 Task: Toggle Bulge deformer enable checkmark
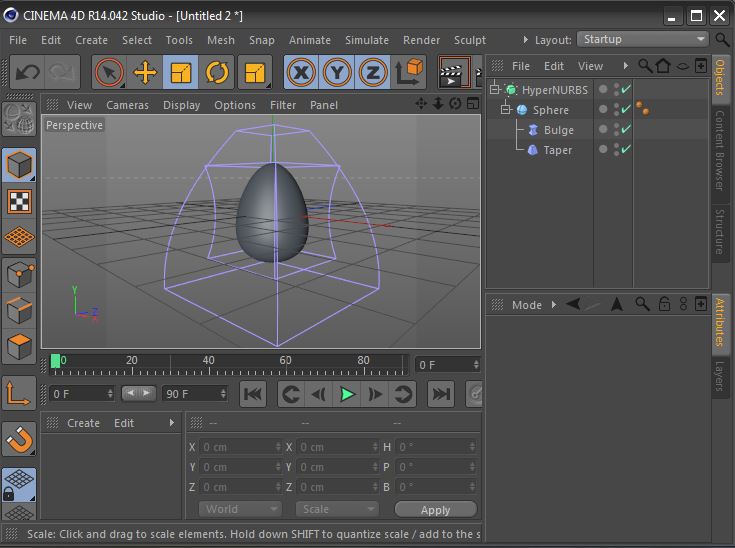click(x=626, y=130)
